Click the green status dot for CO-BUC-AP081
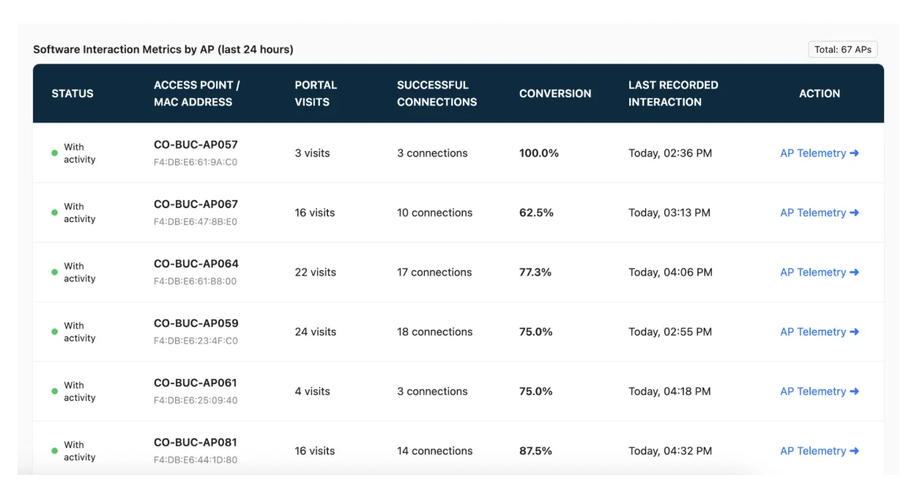The image size is (920, 494). [55, 451]
